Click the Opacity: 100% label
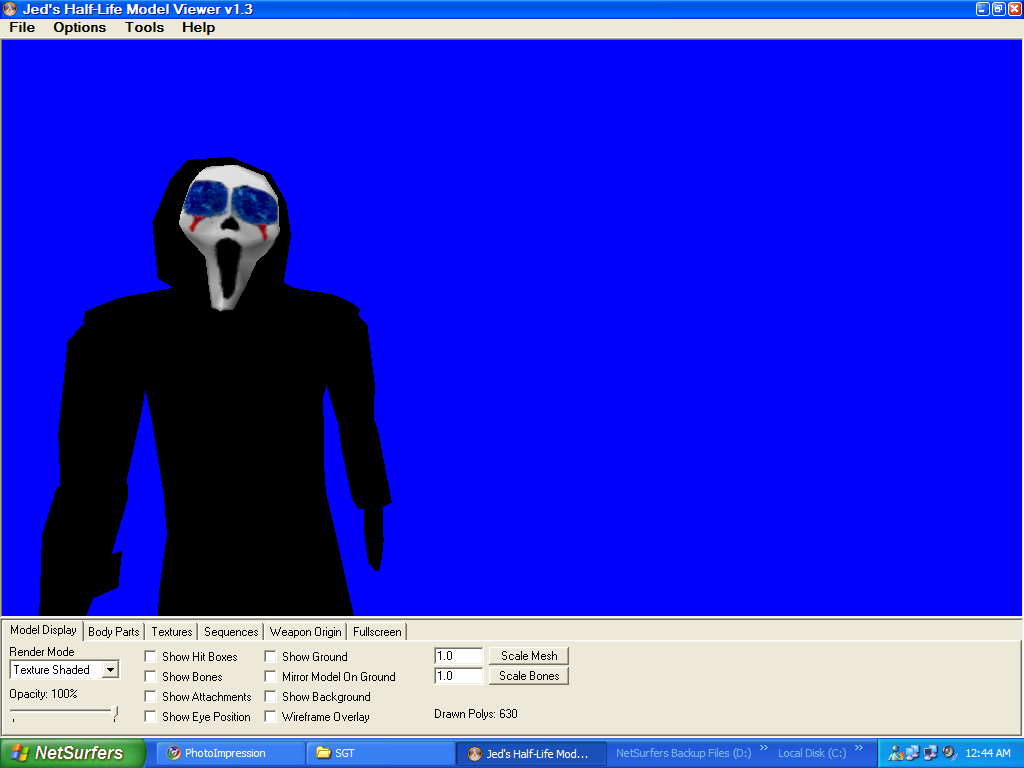The width and height of the screenshot is (1024, 768). (43, 694)
